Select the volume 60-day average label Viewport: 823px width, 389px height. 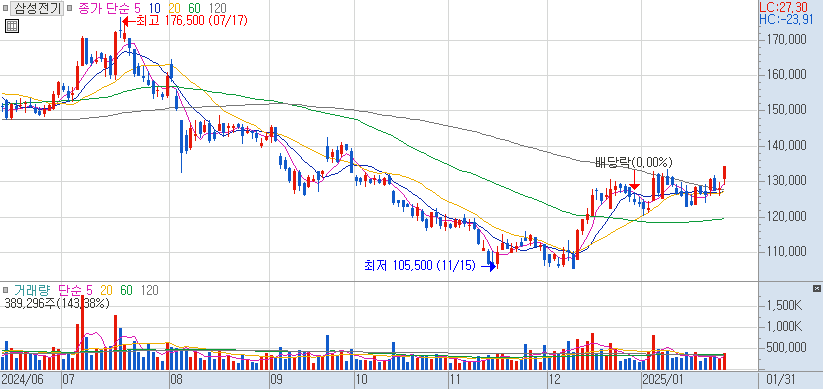[126, 290]
